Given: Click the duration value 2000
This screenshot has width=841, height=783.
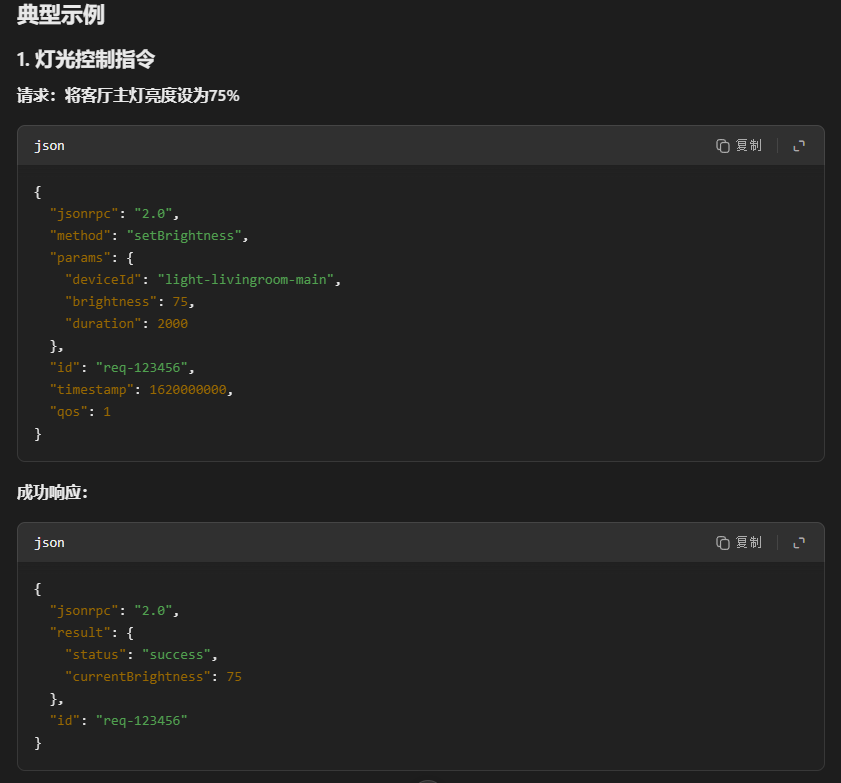Looking at the screenshot, I should tap(172, 324).
